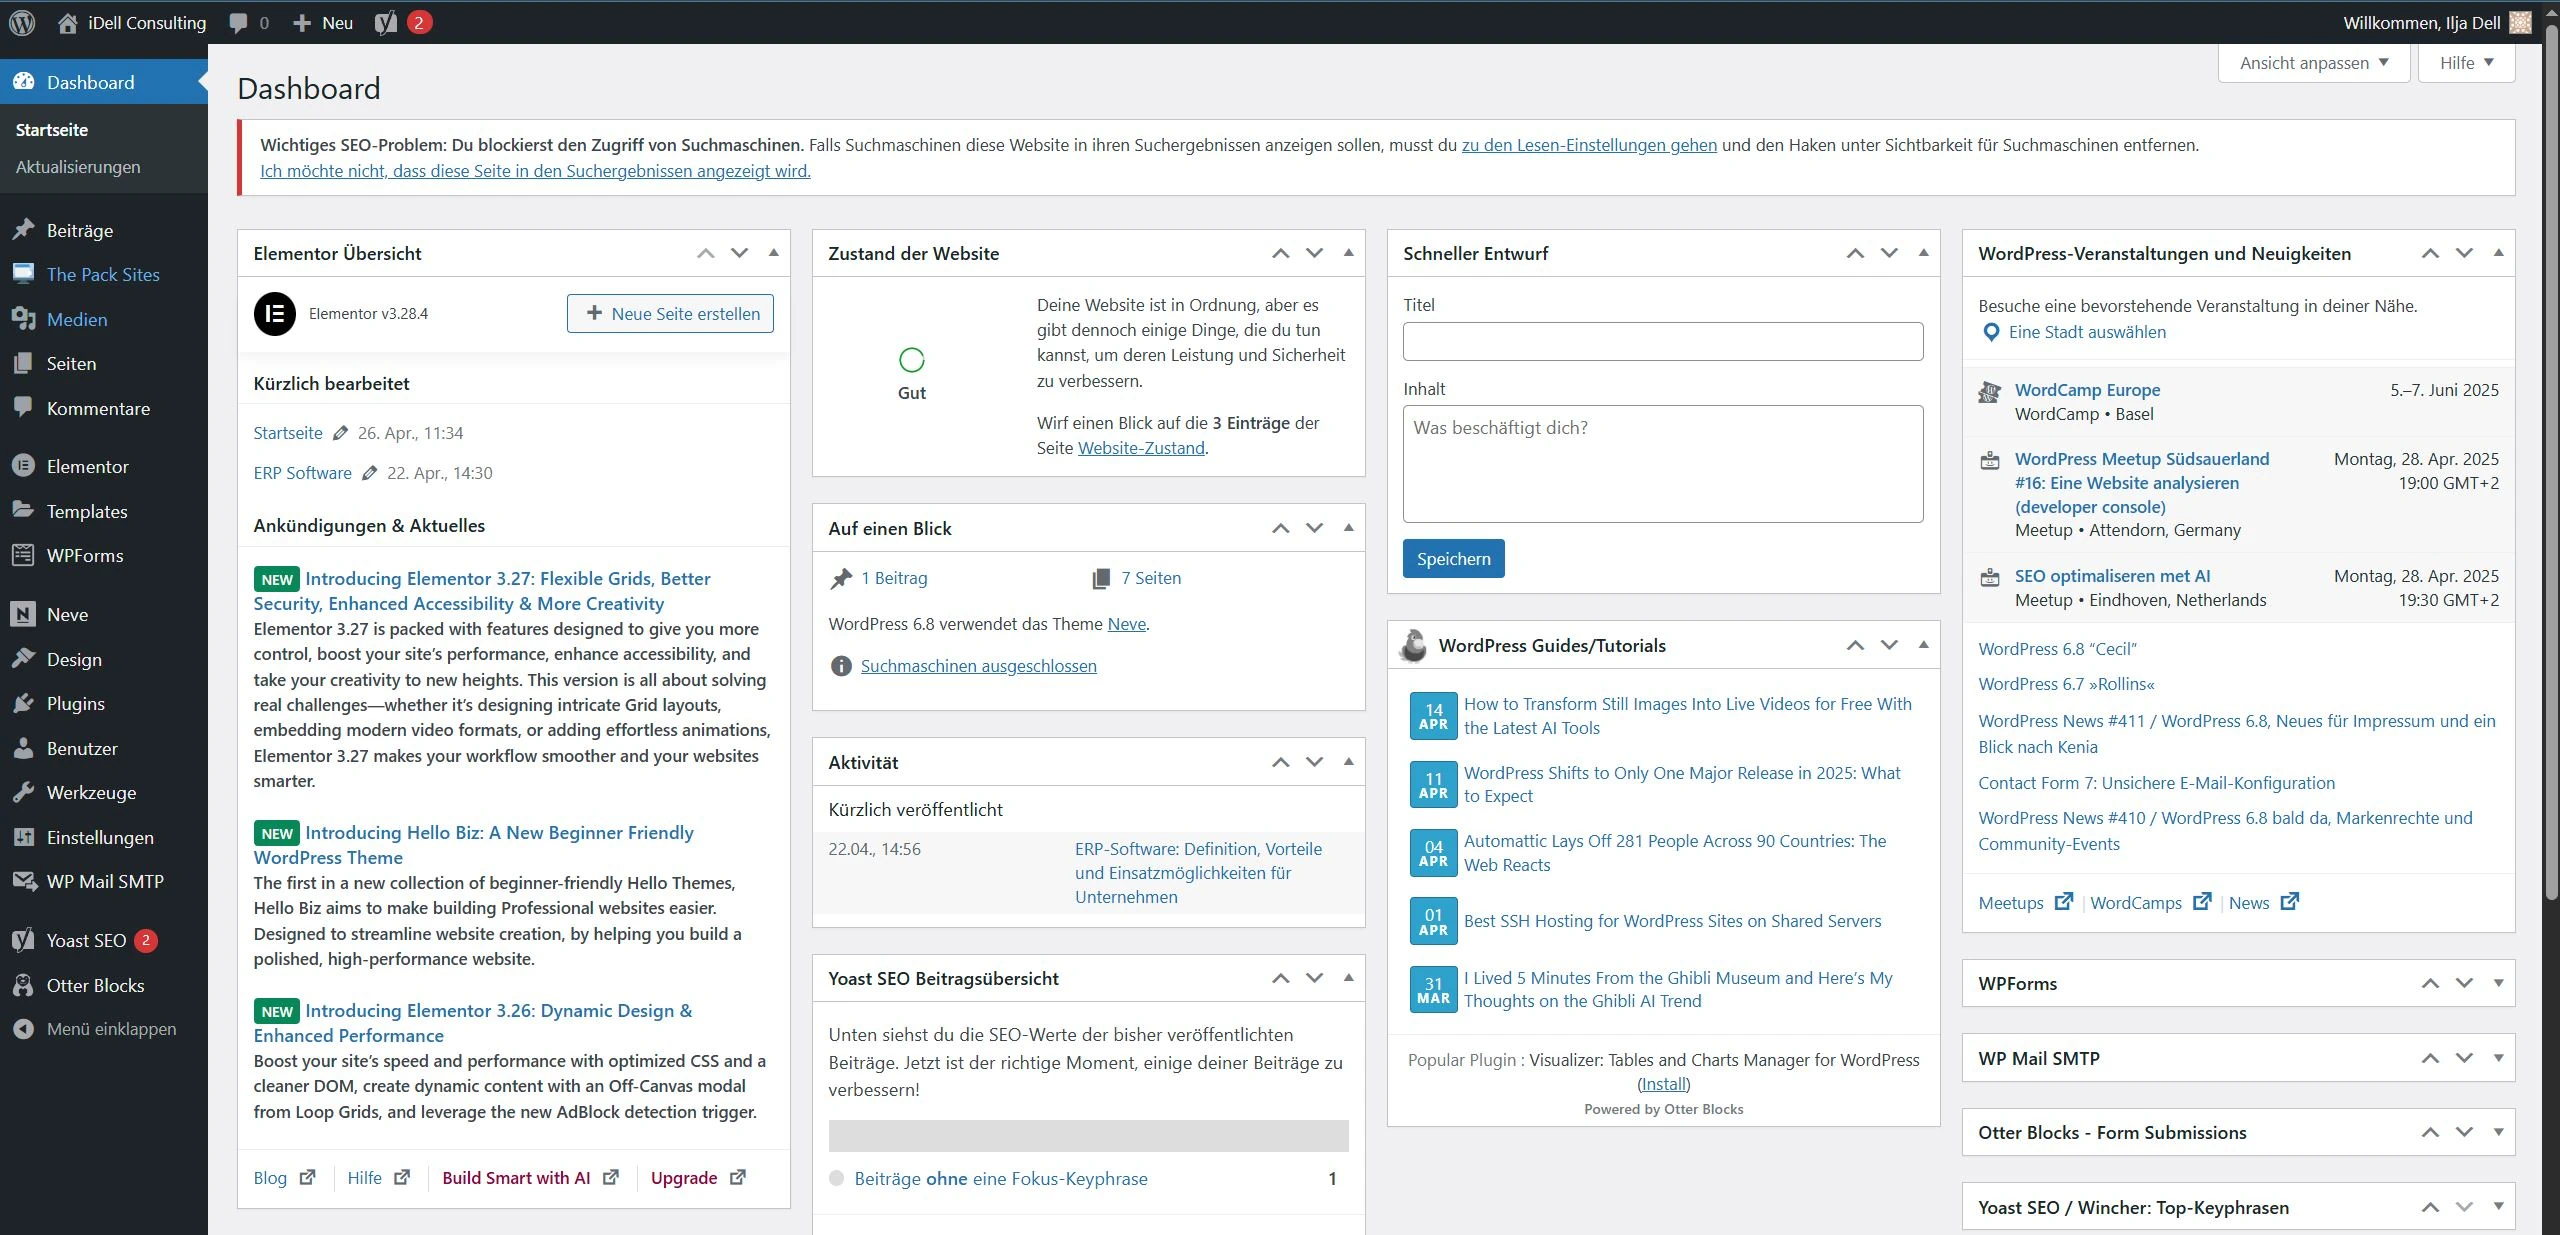Open the Neu menu in admin bar
Image resolution: width=2560 pixels, height=1235 pixels.
coord(323,23)
